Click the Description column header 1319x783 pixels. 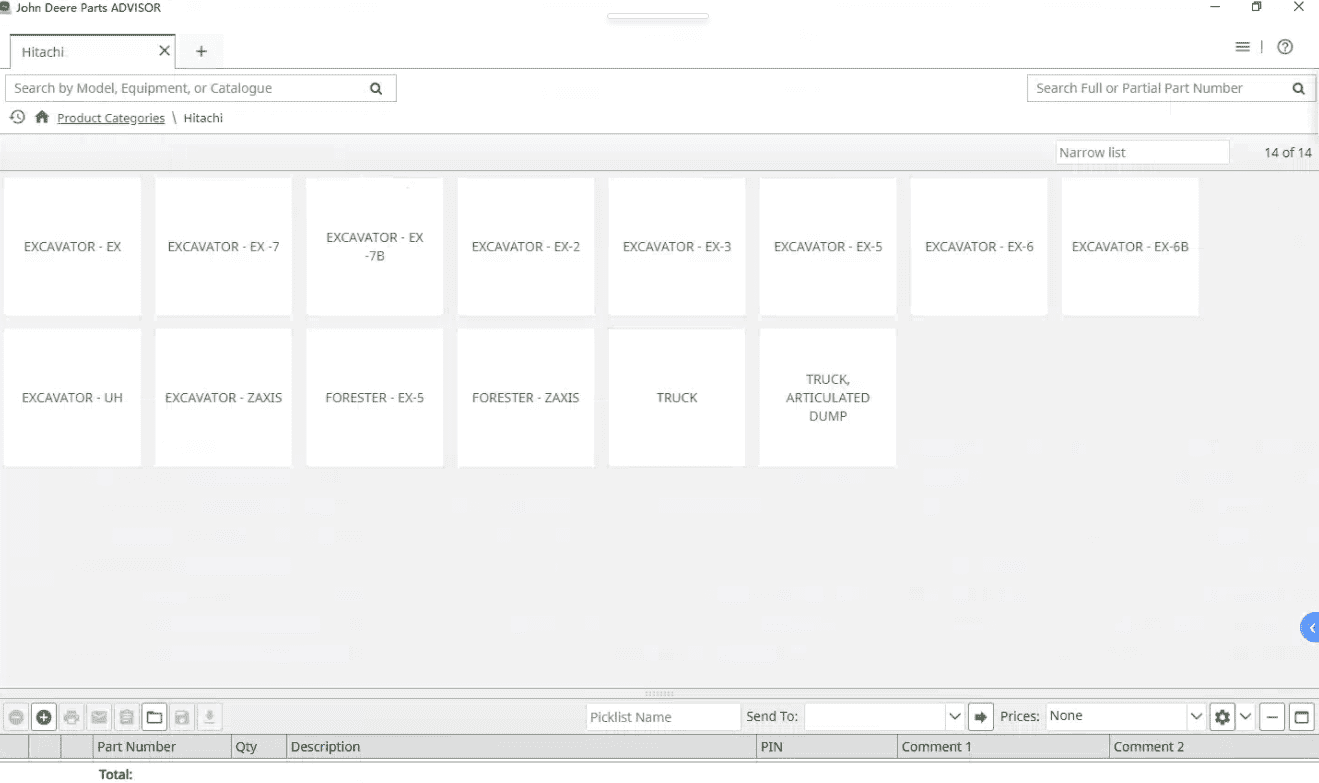tap(522, 747)
